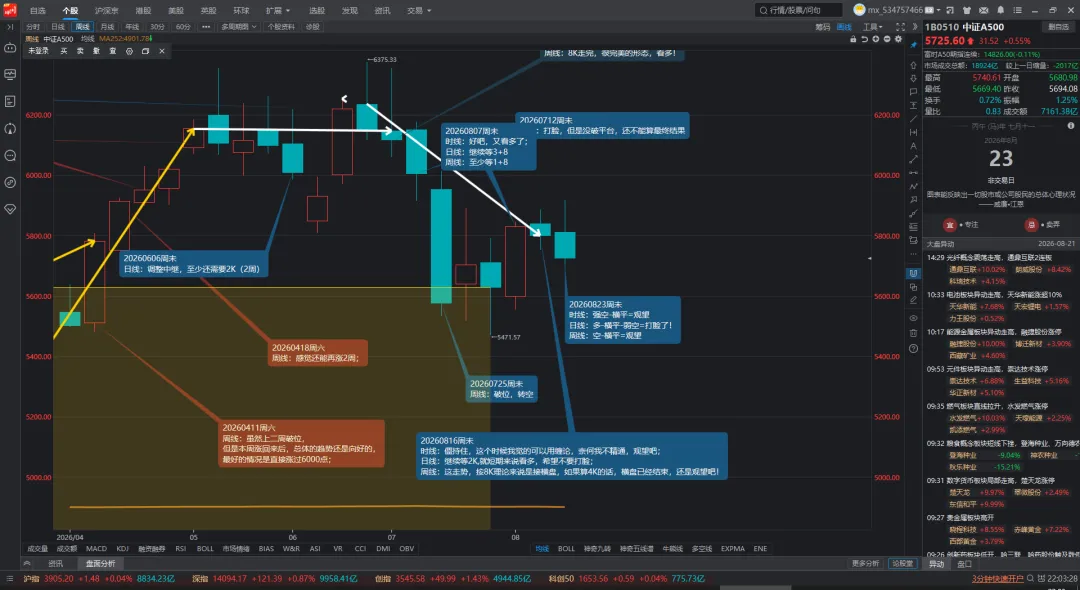Click the skin theme shirt icon
Image resolution: width=1080 pixels, height=590 pixels.
(966, 10)
